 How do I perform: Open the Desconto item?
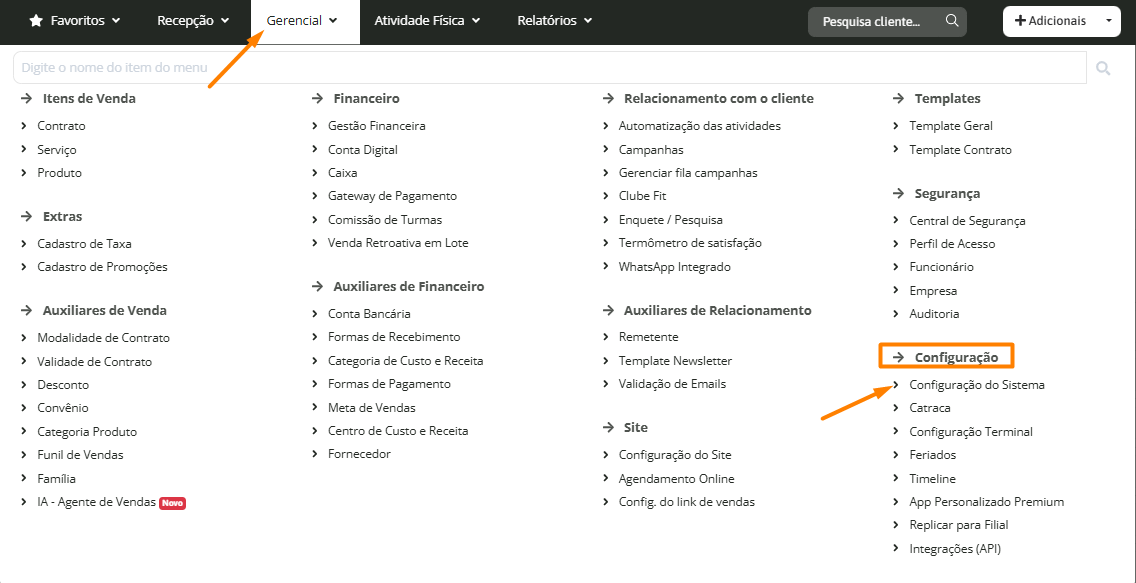pos(63,385)
